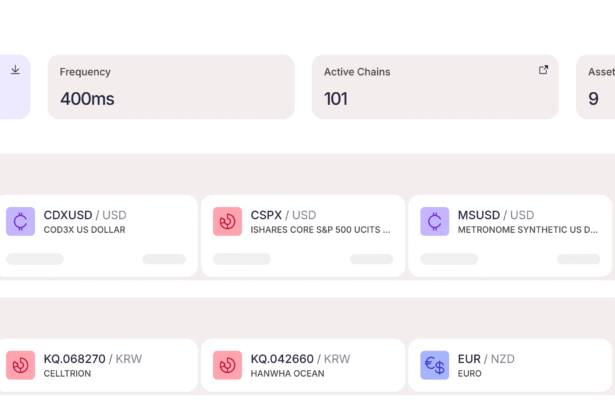Open Active Chains external link icon
This screenshot has height=410, width=615.
pos(544,70)
